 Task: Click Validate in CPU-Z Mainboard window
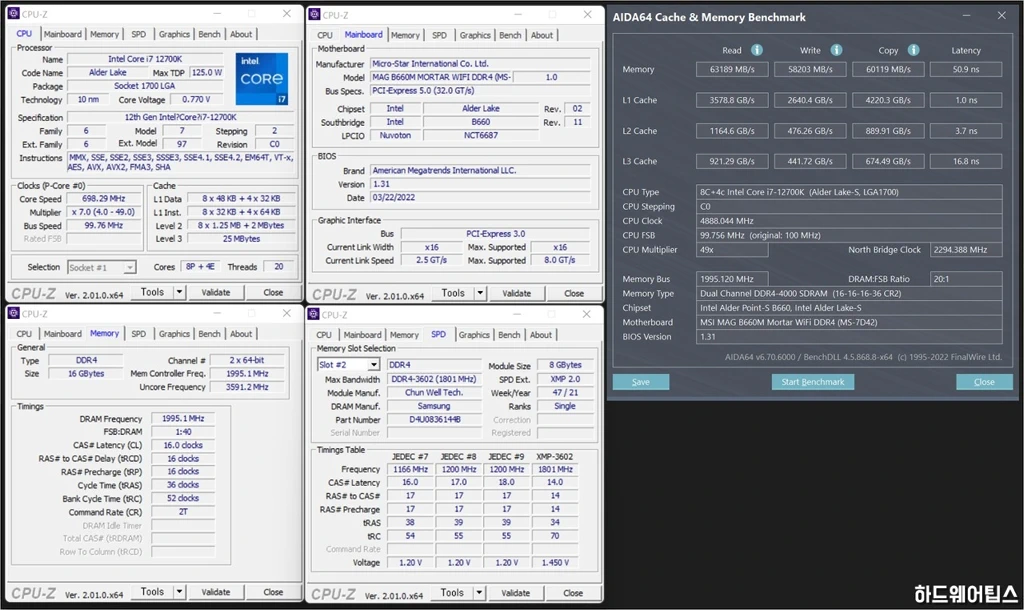click(x=517, y=293)
